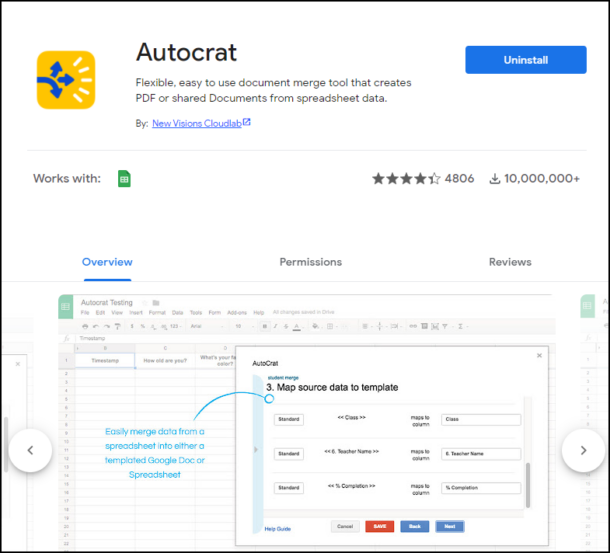Open the Standard dropdown for the Class row
This screenshot has height=553, width=610.
pos(288,420)
